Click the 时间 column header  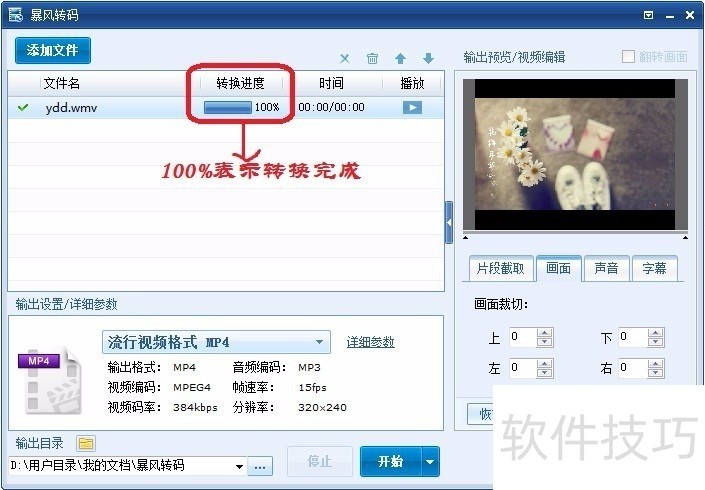coord(331,83)
